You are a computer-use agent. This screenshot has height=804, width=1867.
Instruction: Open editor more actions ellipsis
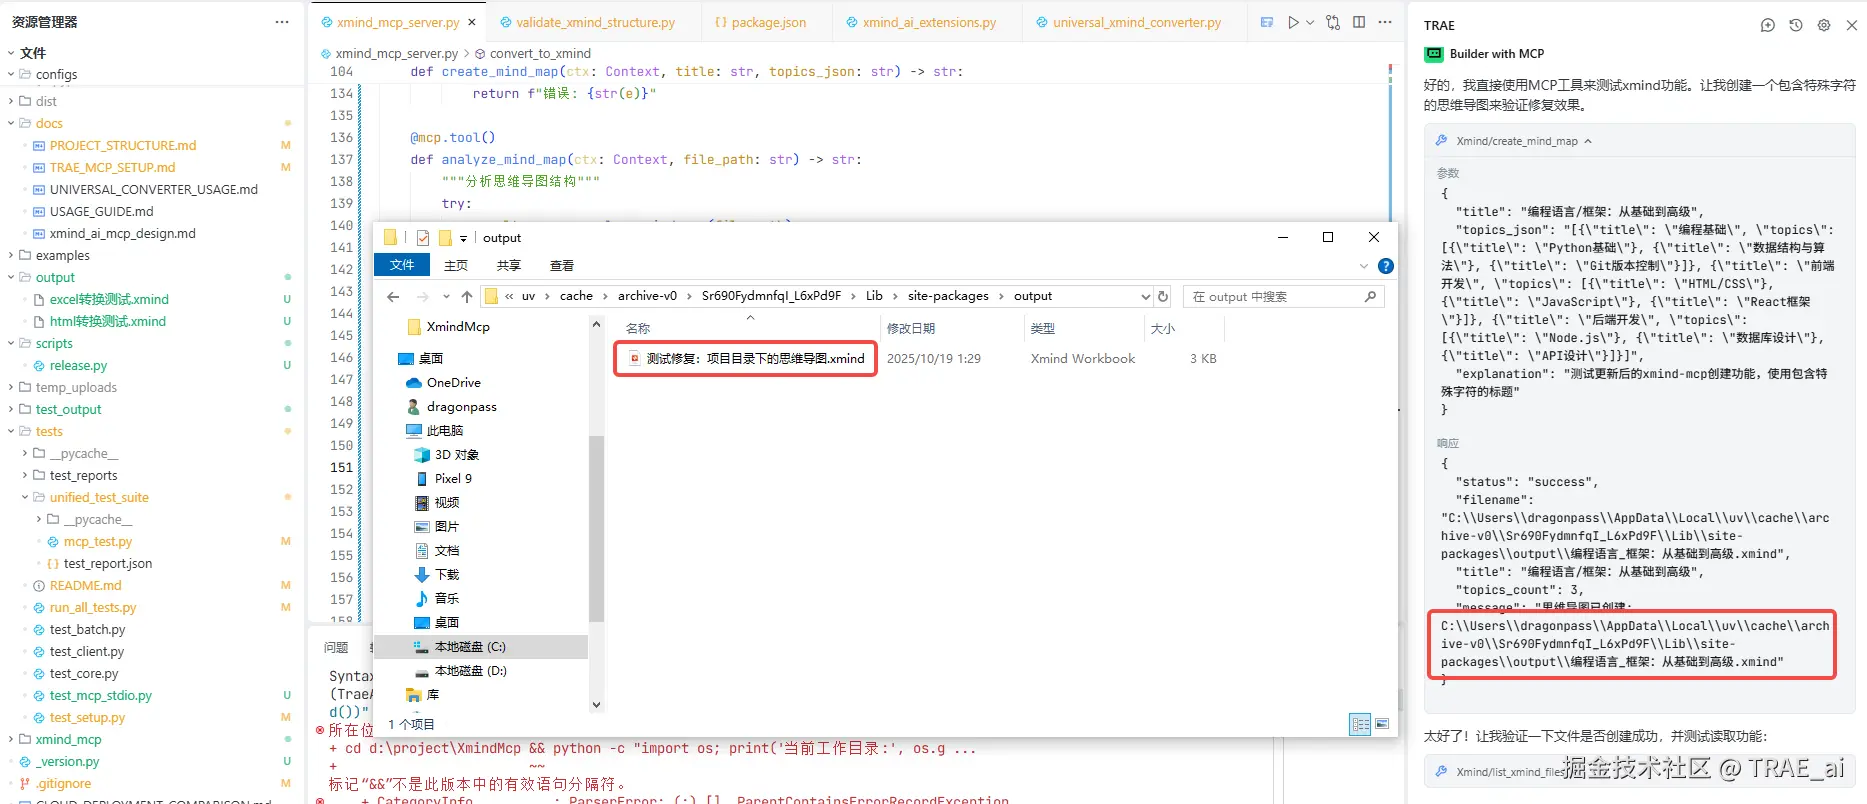(1385, 22)
